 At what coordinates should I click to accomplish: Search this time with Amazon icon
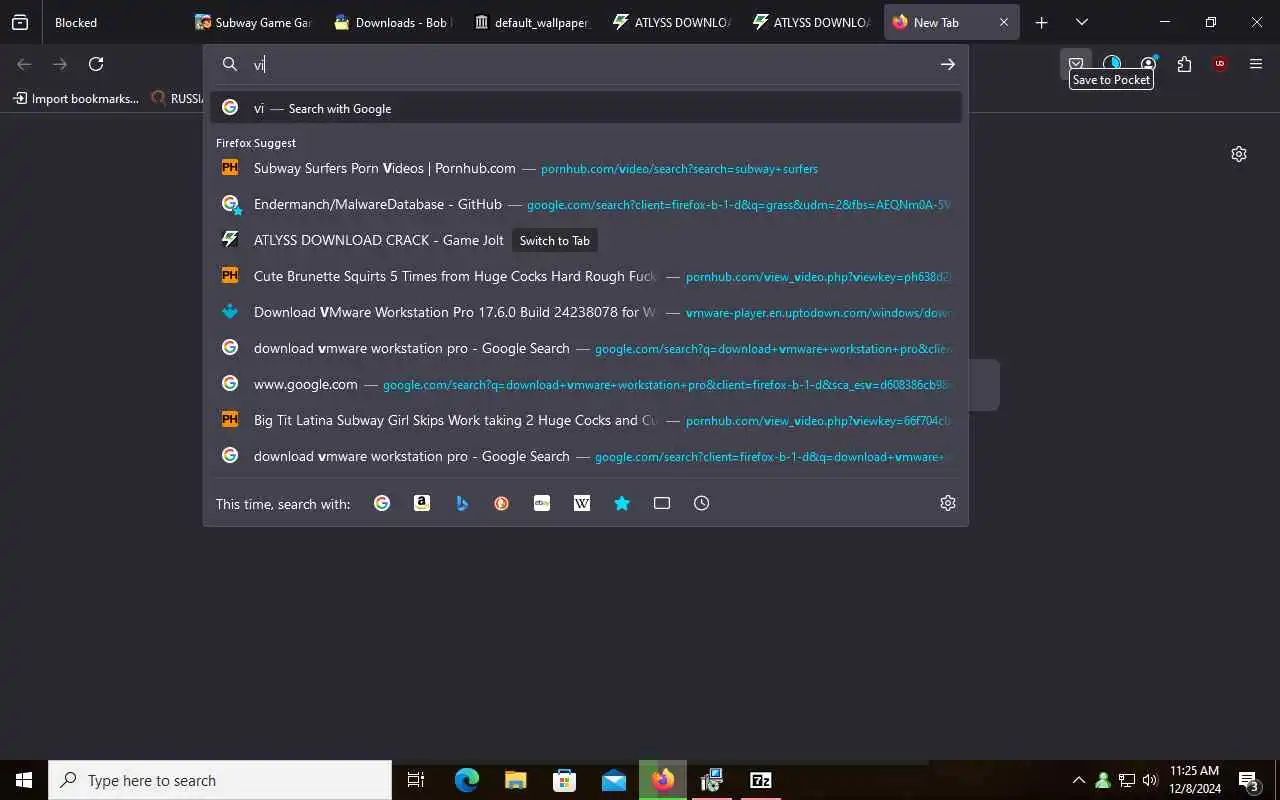tap(422, 503)
